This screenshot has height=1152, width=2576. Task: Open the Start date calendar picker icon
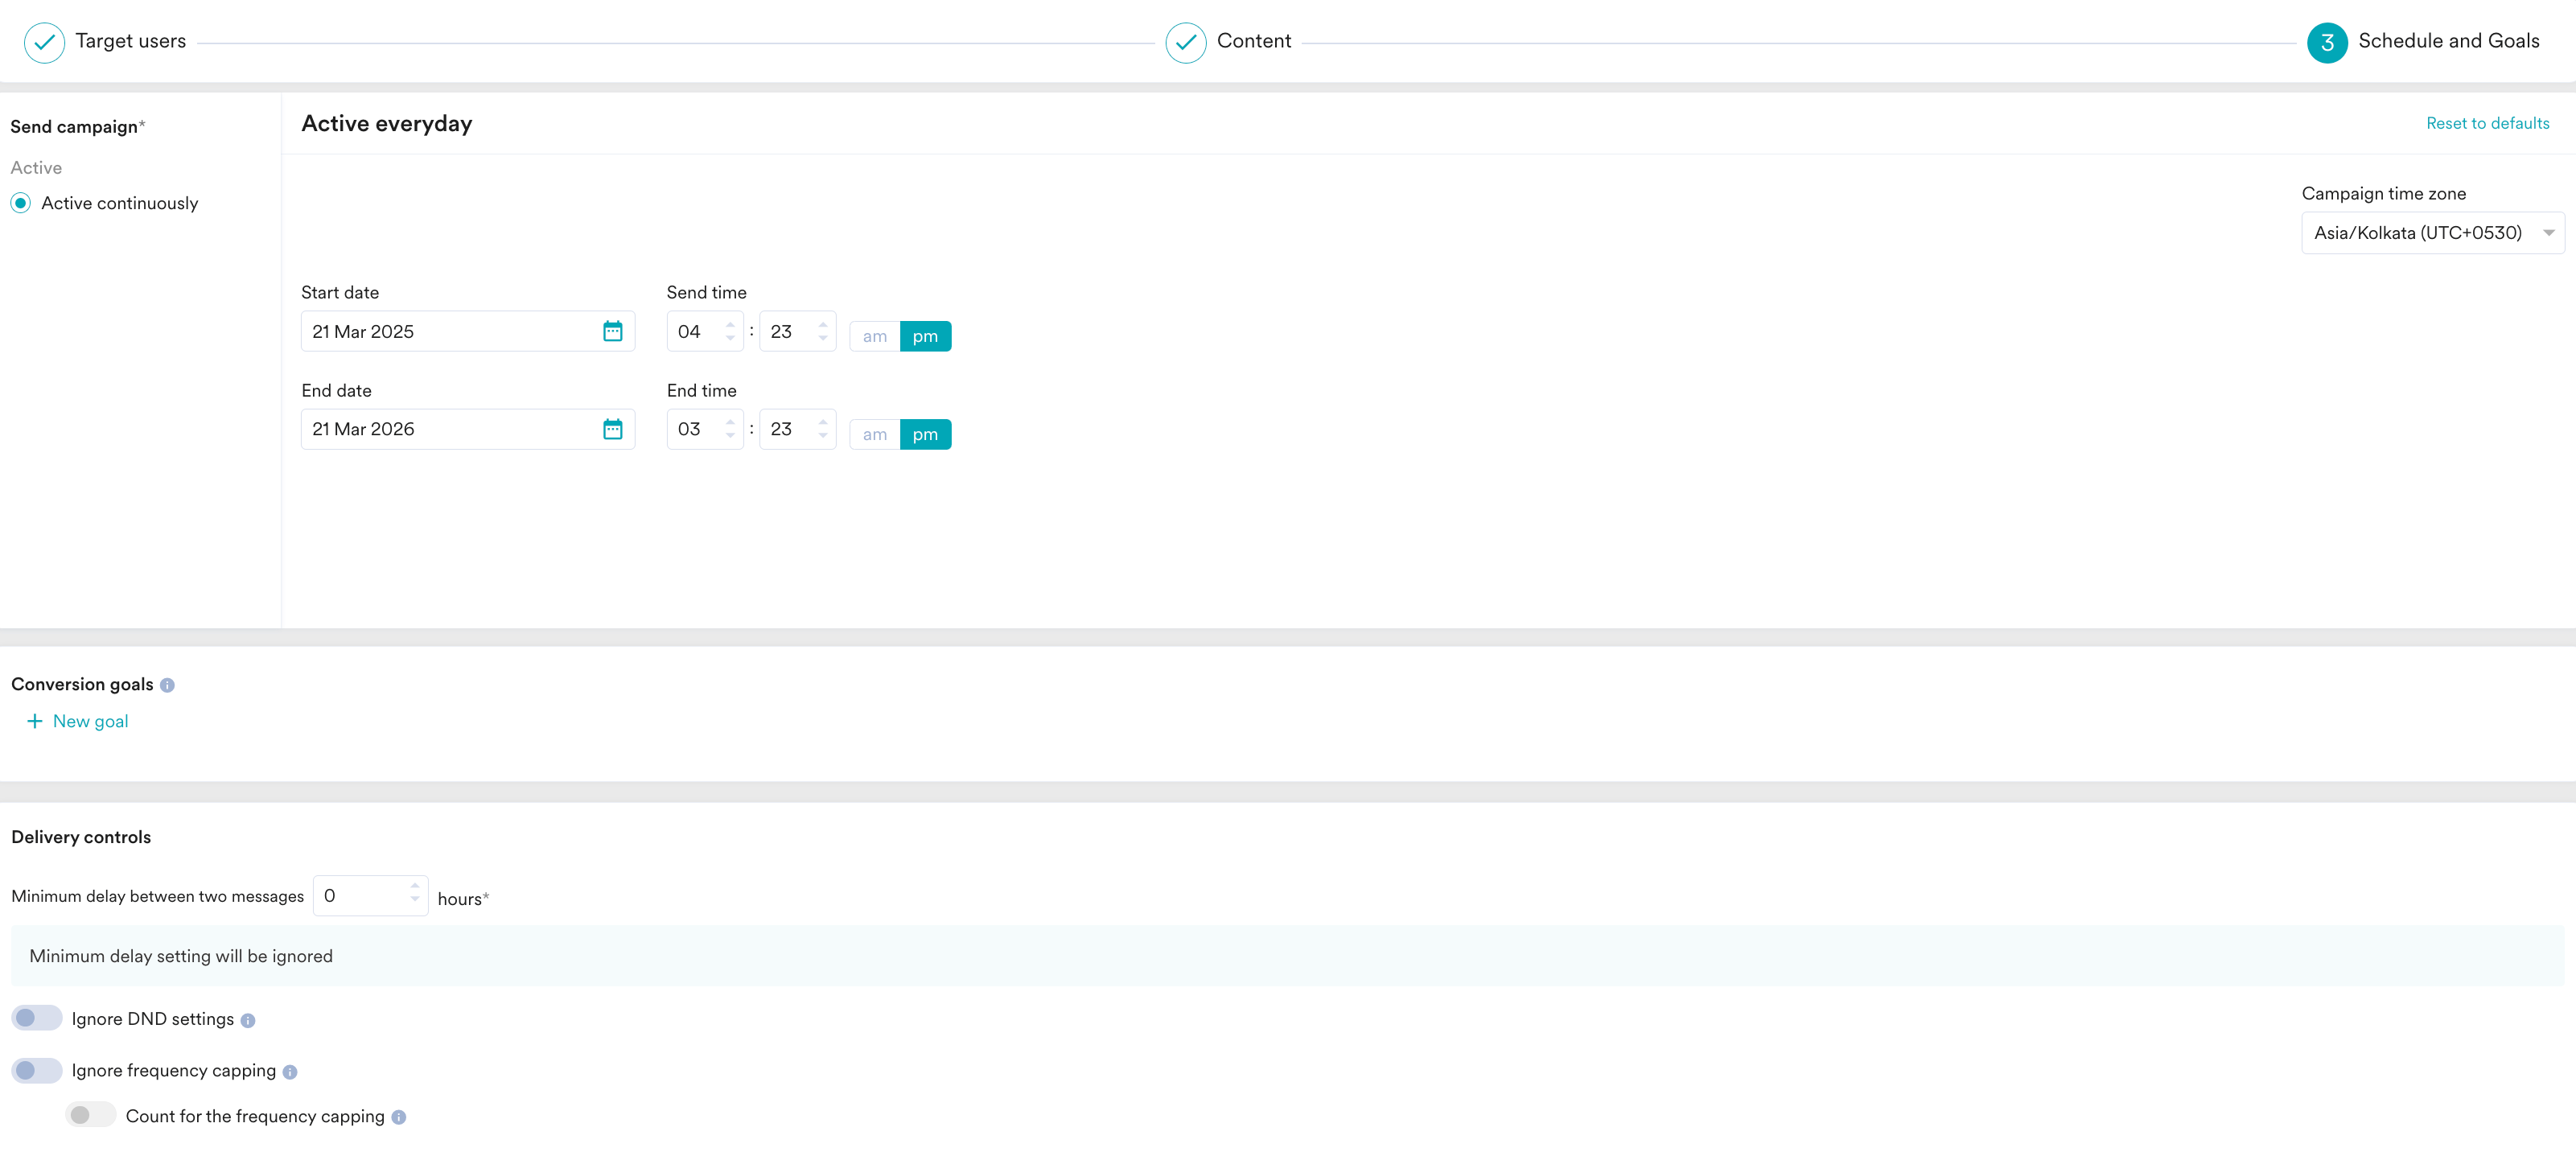(x=612, y=331)
